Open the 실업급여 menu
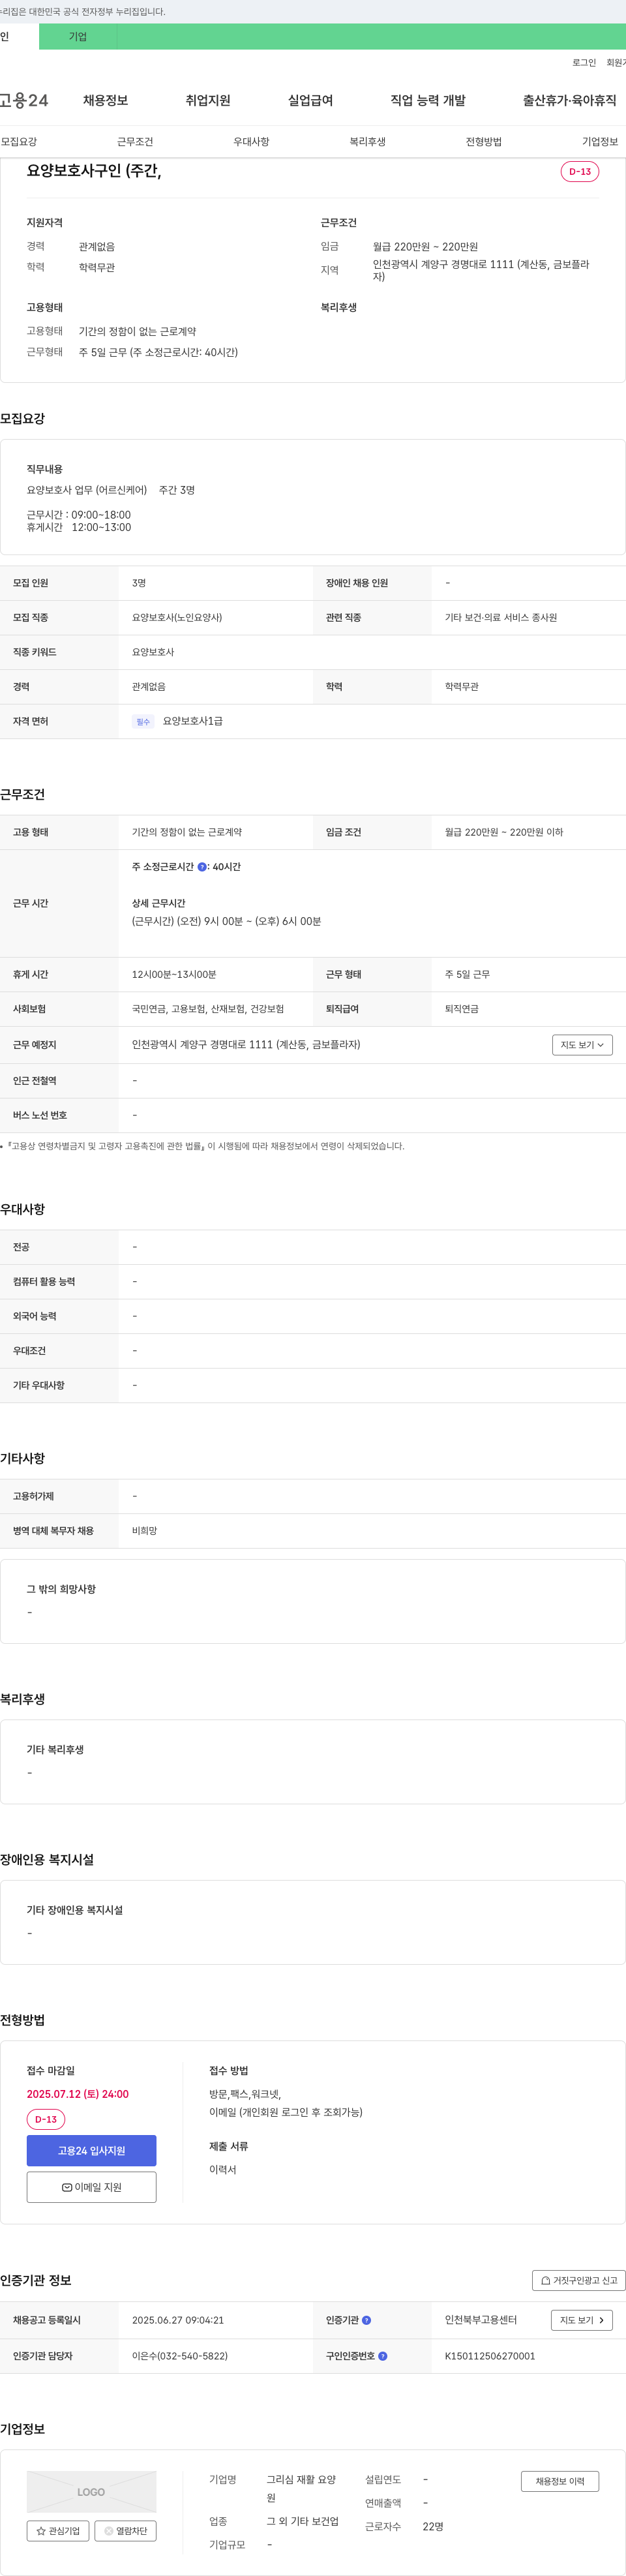626x2576 pixels. pos(310,100)
